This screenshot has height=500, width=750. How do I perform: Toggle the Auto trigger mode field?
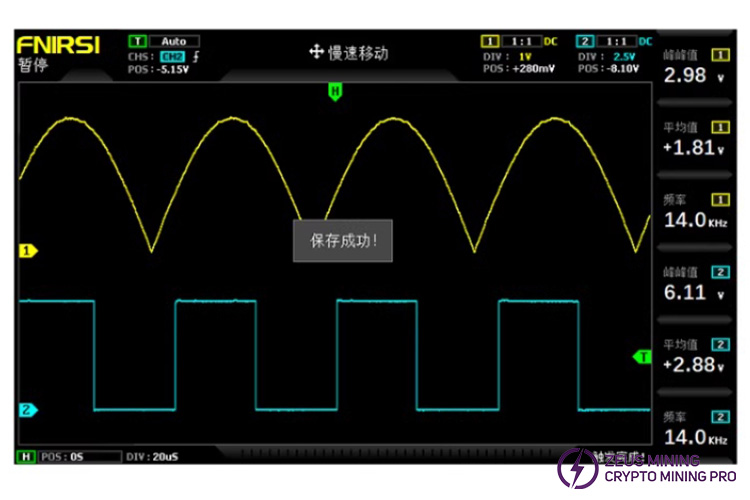pyautogui.click(x=174, y=42)
